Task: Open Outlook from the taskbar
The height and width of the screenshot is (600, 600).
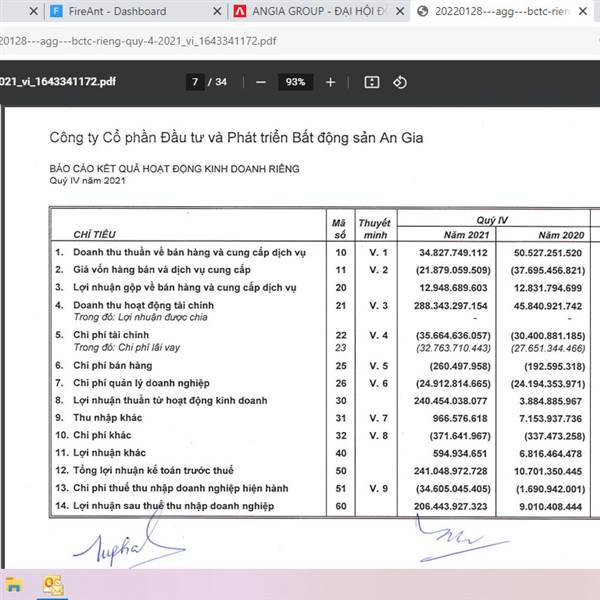Action: pyautogui.click(x=52, y=585)
